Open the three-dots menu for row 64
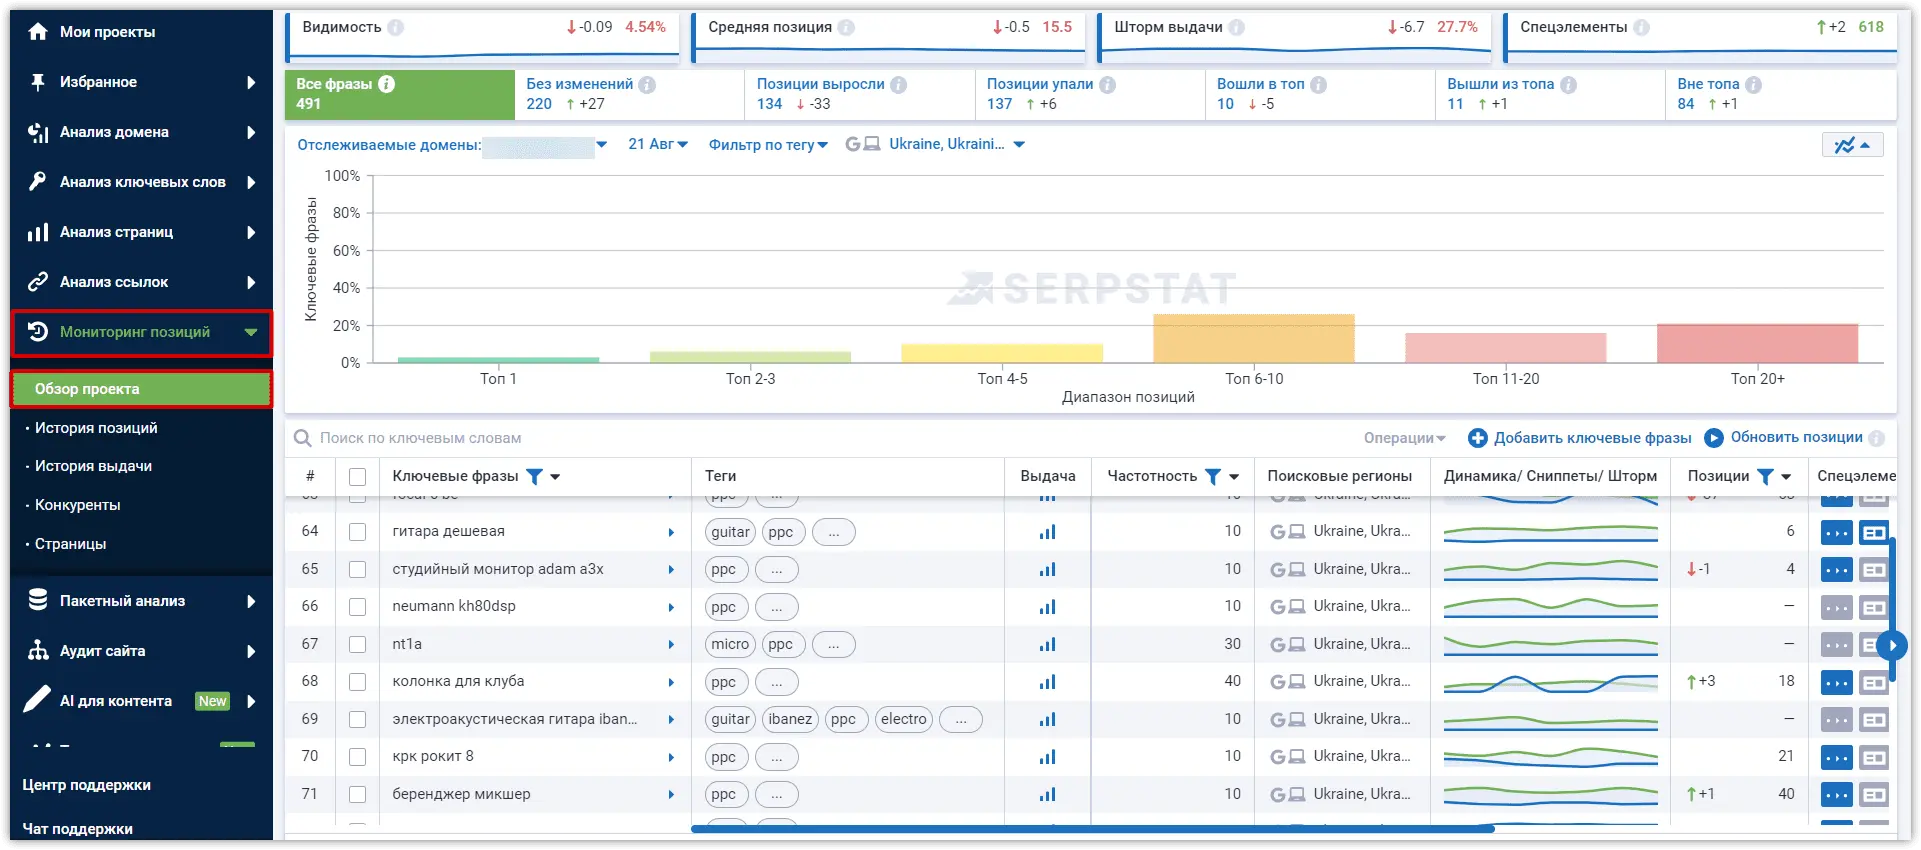The height and width of the screenshot is (850, 1921). tap(1836, 533)
